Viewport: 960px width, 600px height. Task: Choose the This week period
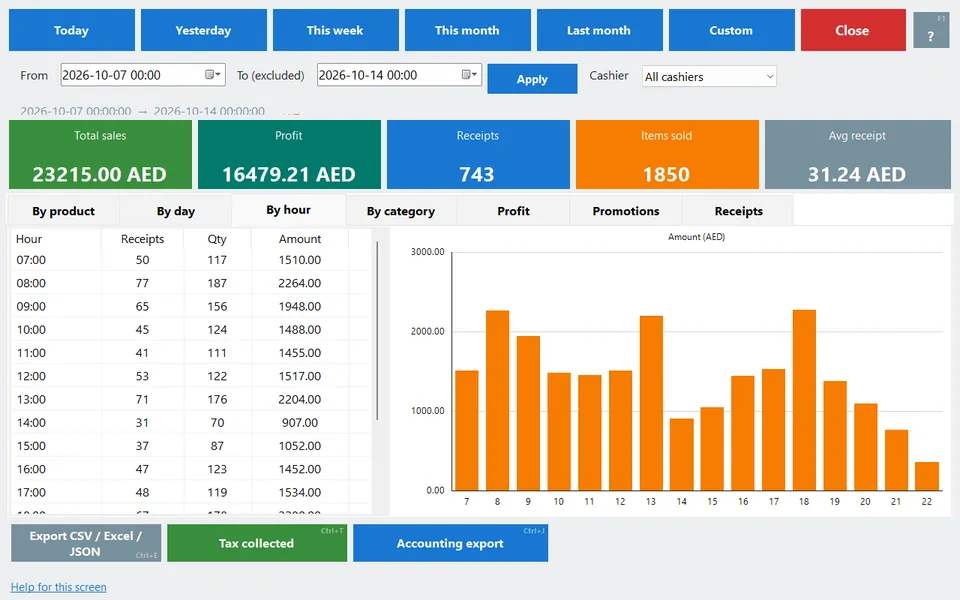(336, 30)
